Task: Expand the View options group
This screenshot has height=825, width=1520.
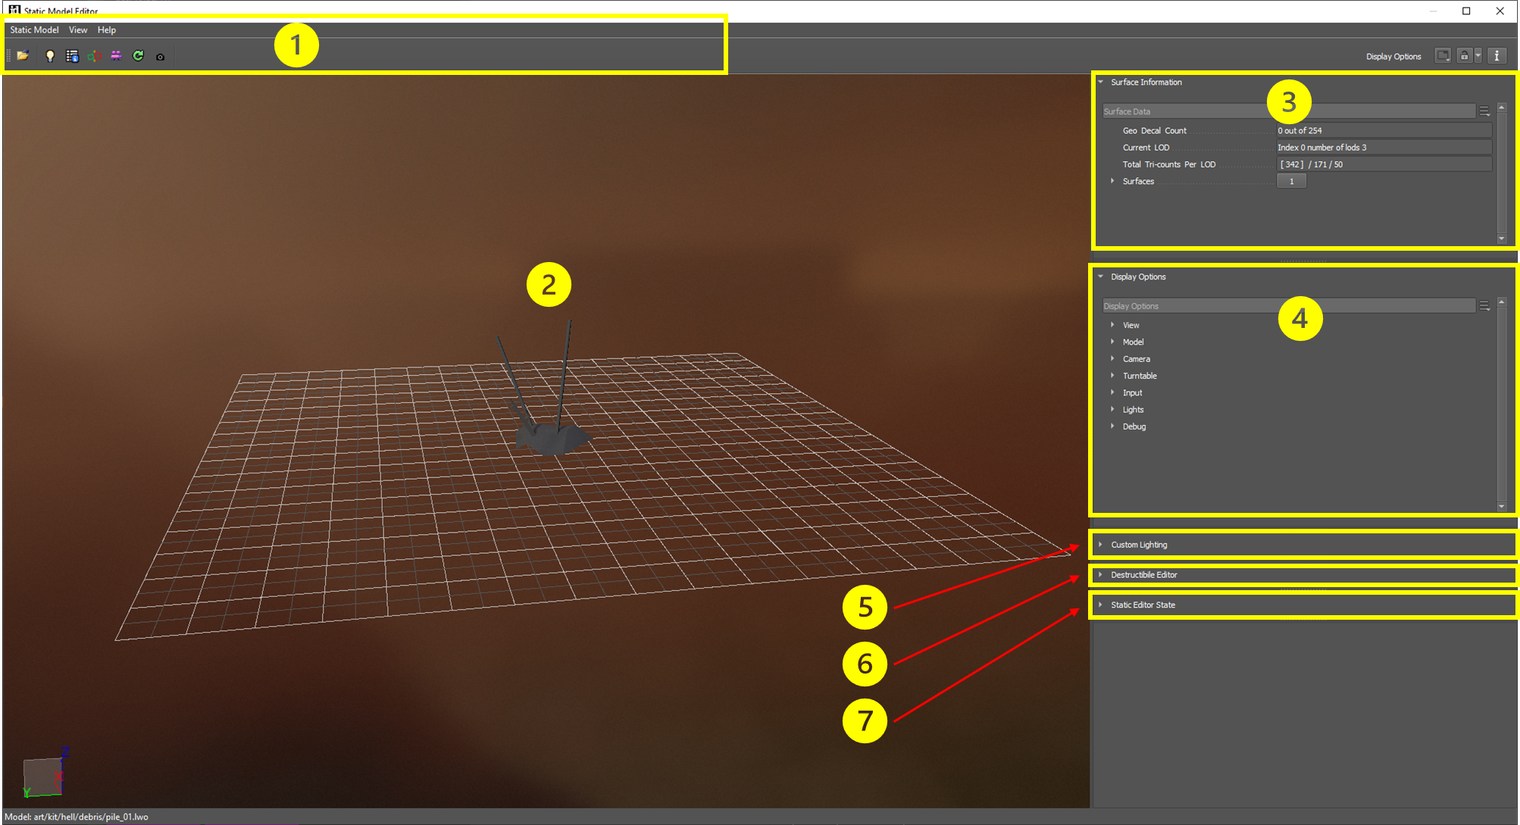Action: [1112, 325]
